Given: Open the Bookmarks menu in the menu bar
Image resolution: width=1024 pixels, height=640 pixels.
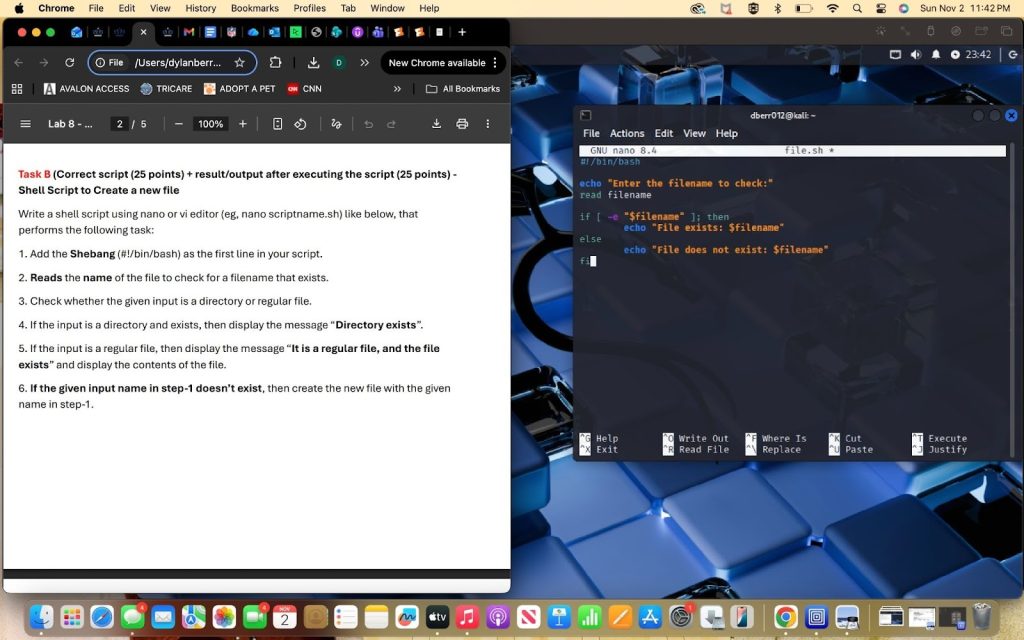Looking at the screenshot, I should click(x=254, y=8).
